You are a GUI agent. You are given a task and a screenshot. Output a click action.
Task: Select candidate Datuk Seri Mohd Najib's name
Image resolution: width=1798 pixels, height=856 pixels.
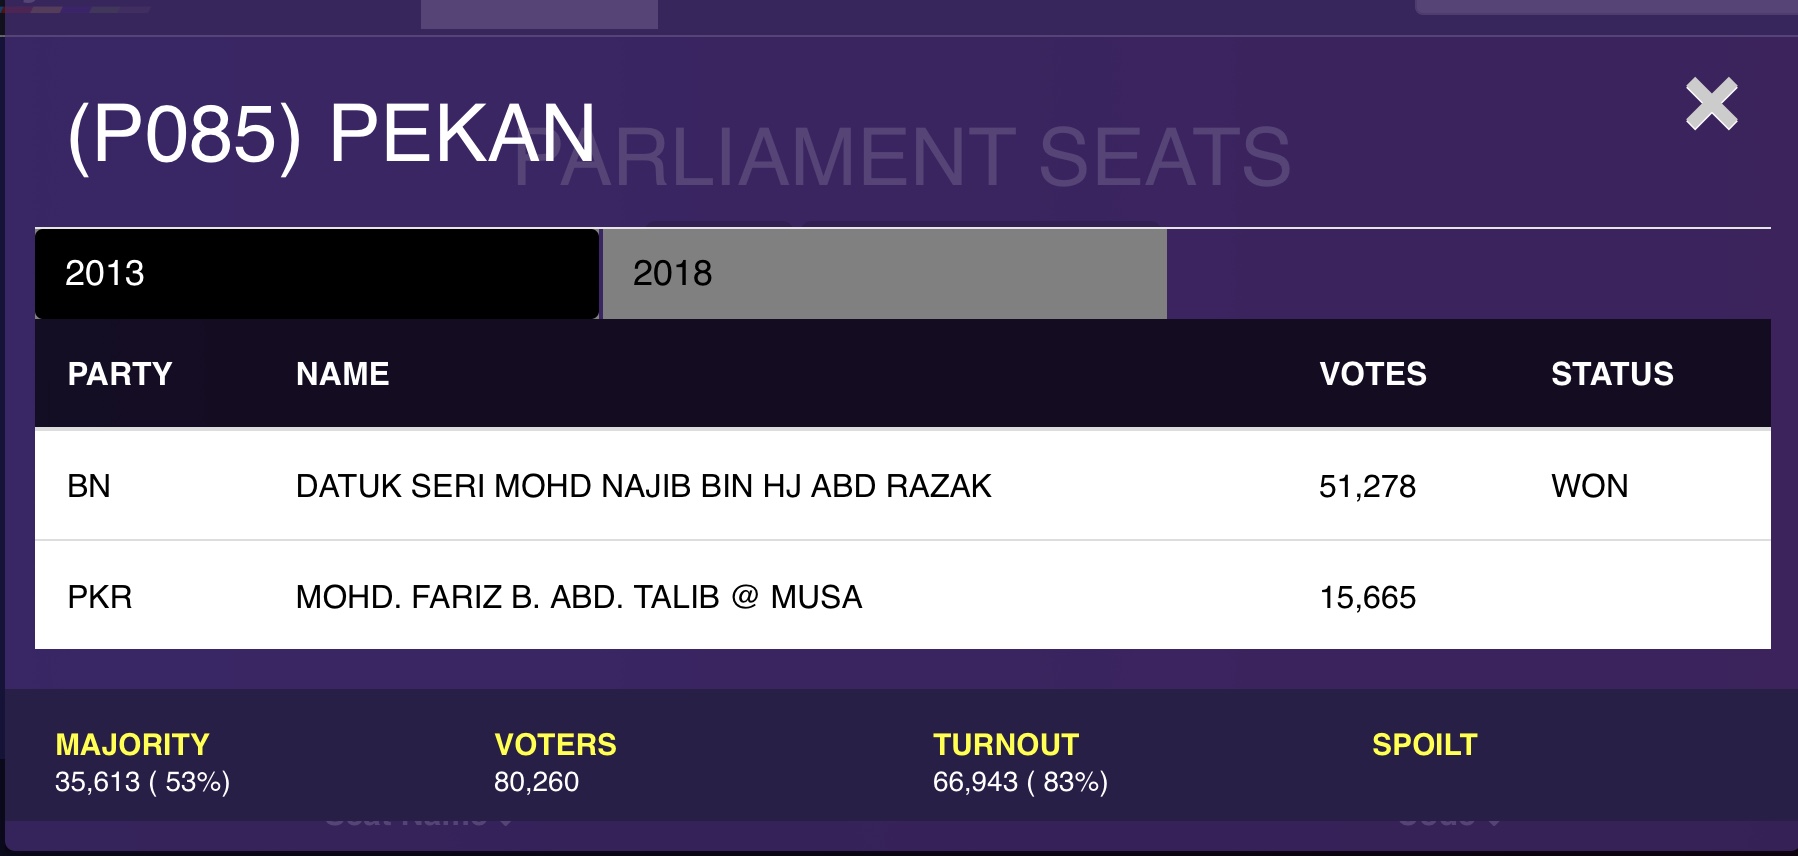(x=643, y=486)
